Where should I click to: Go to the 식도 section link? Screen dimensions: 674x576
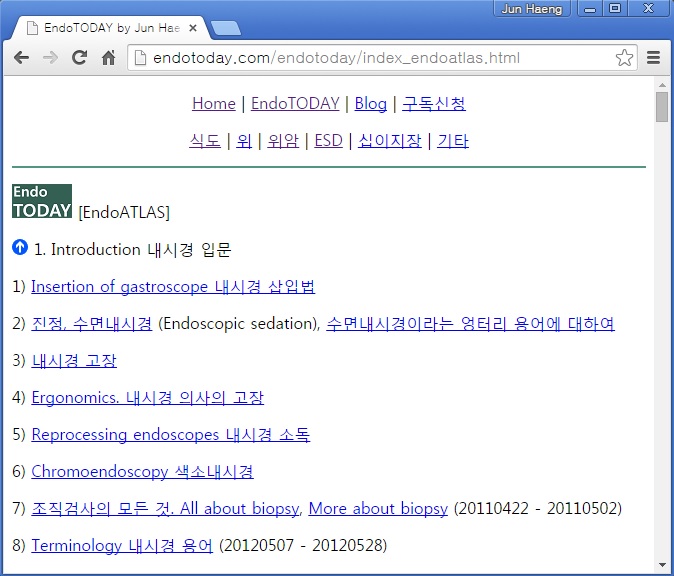point(205,141)
